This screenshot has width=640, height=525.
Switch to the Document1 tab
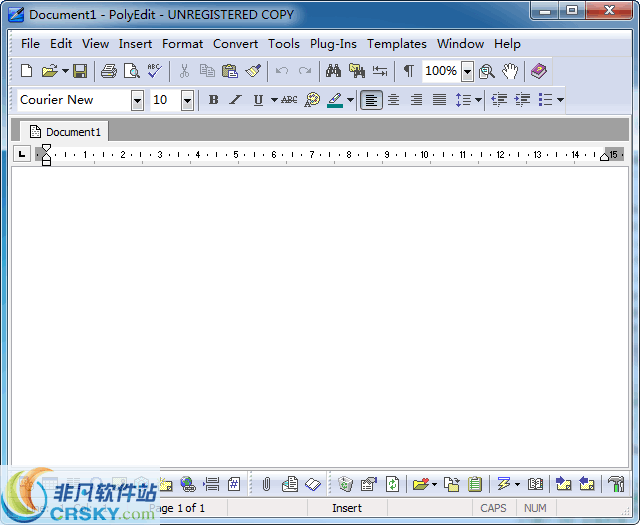click(x=64, y=132)
